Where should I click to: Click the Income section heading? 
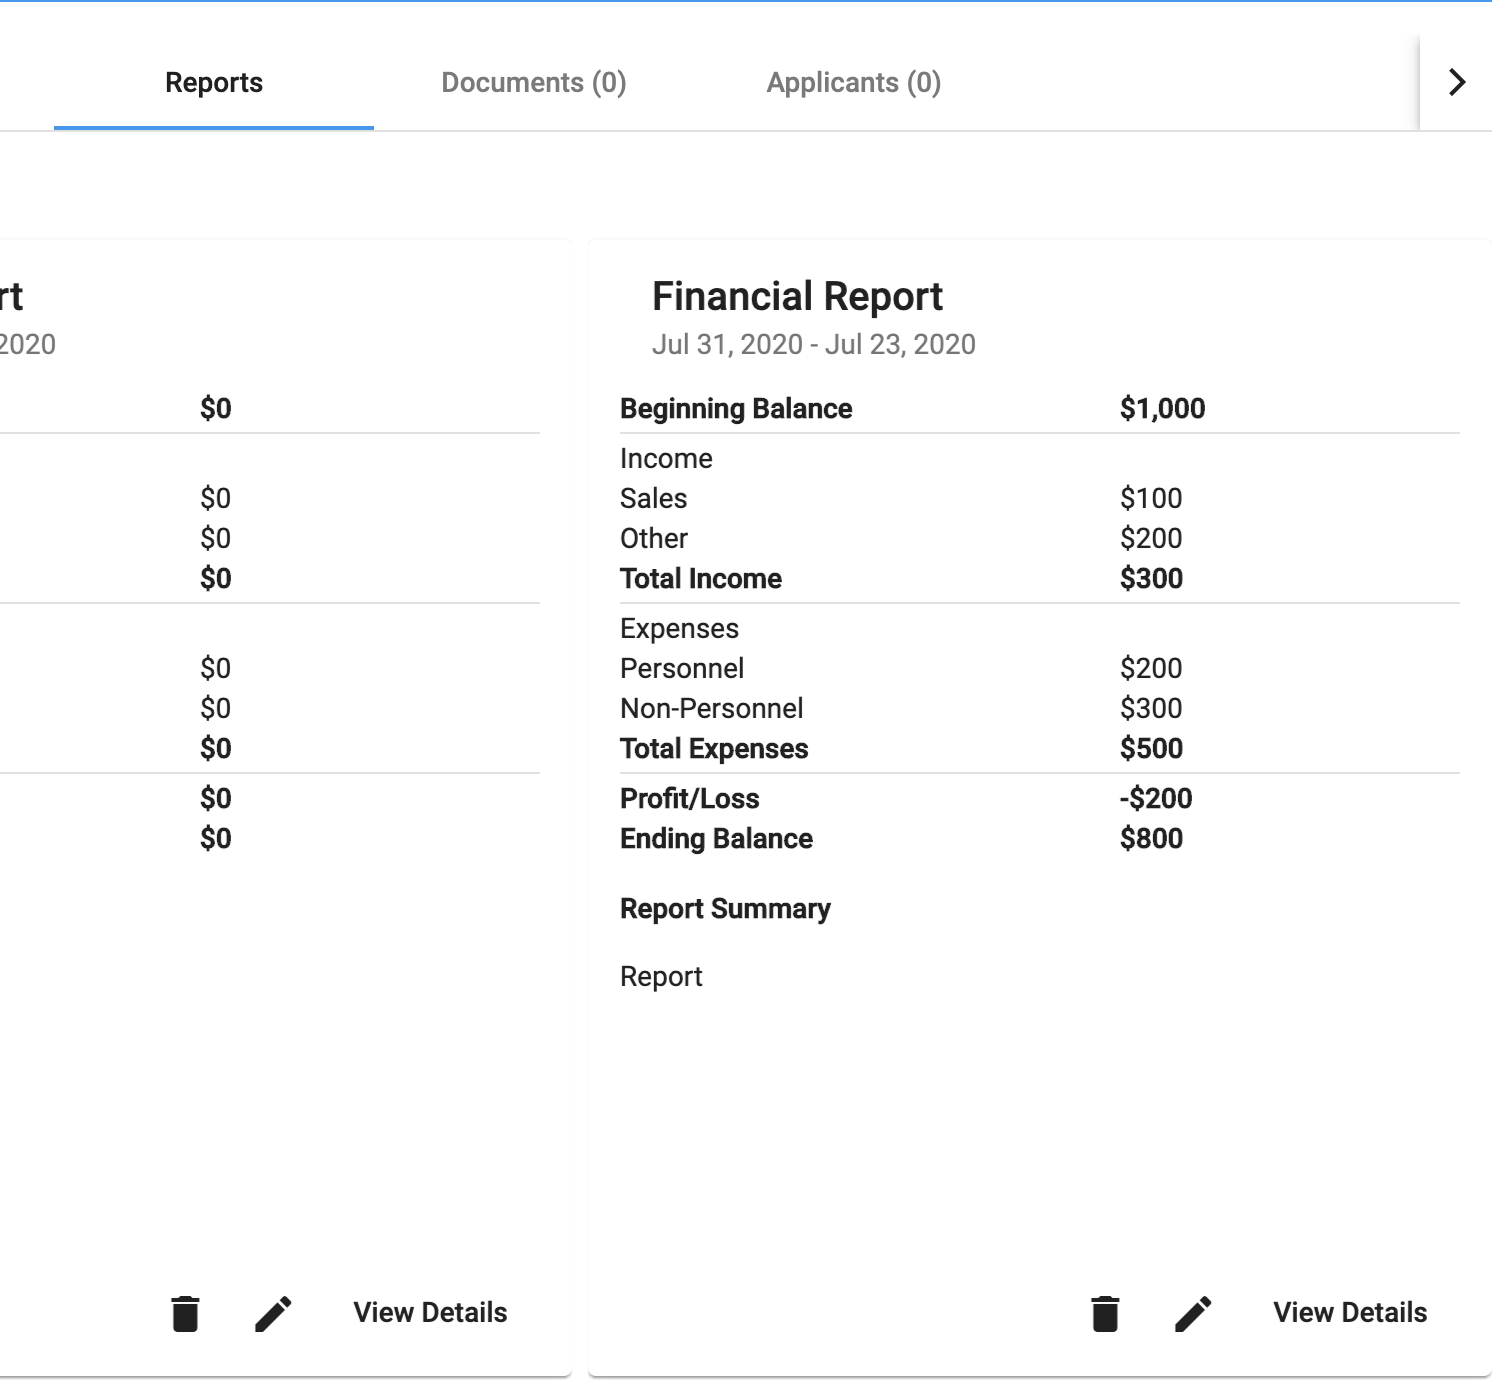[666, 458]
